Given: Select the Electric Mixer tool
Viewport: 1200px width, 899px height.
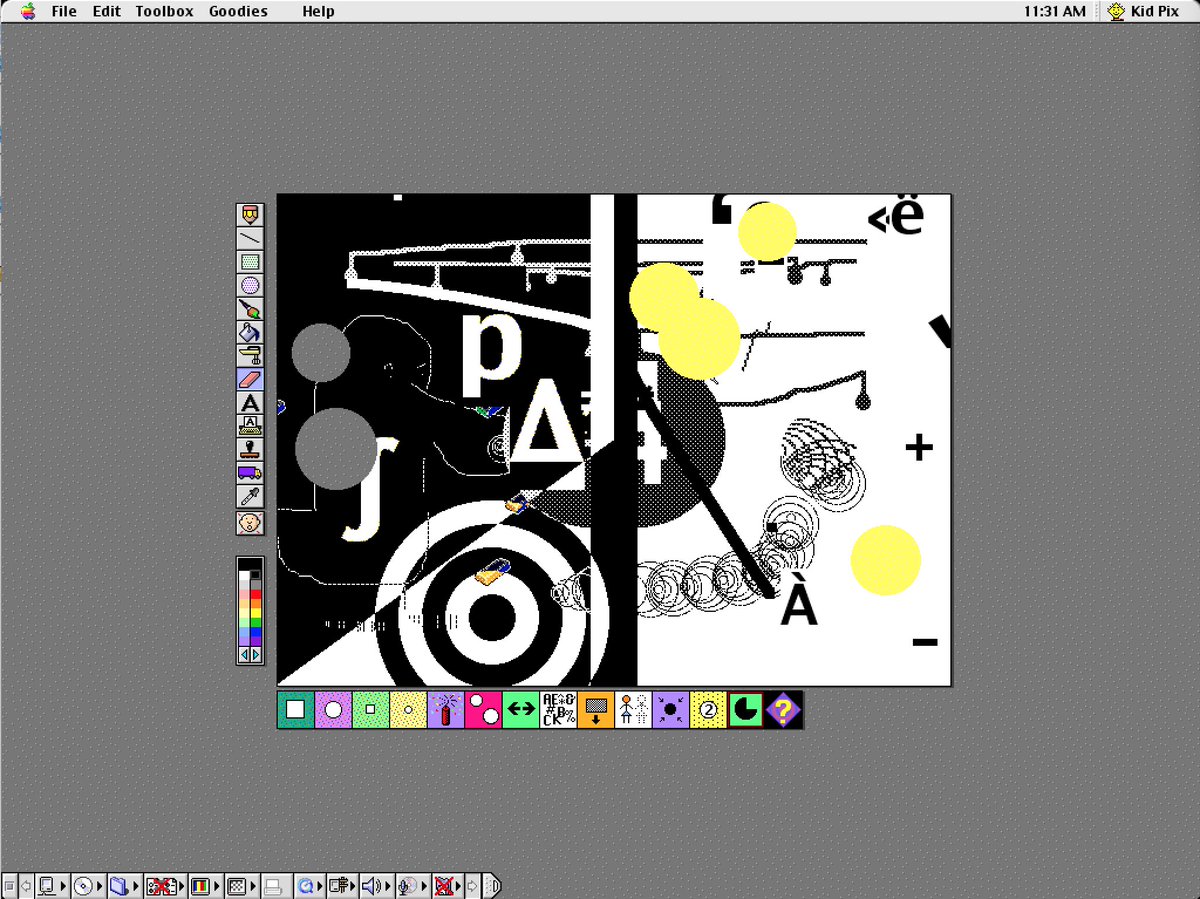Looking at the screenshot, I should [x=250, y=356].
